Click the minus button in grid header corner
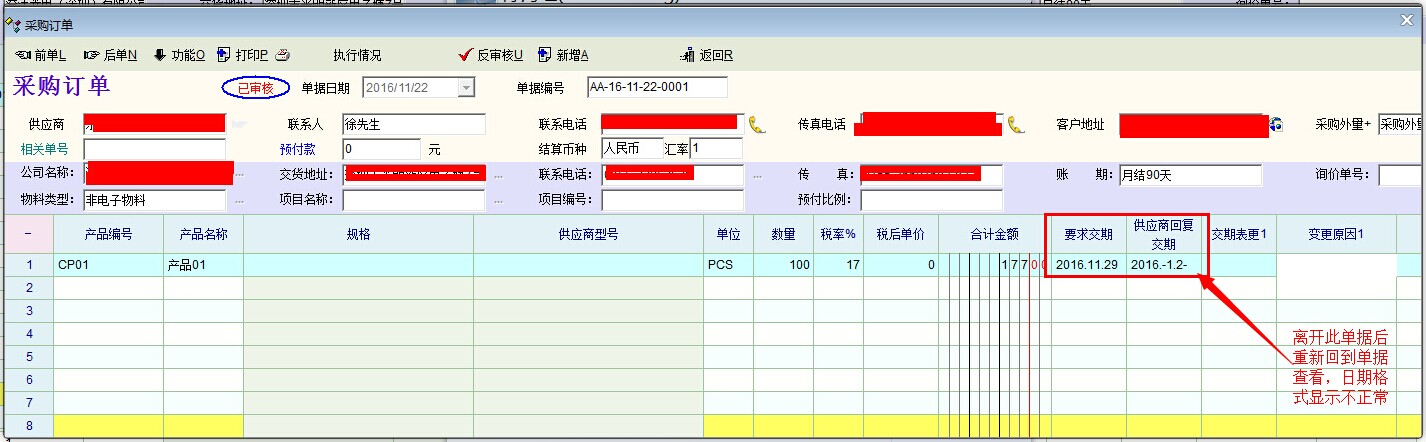 point(28,234)
